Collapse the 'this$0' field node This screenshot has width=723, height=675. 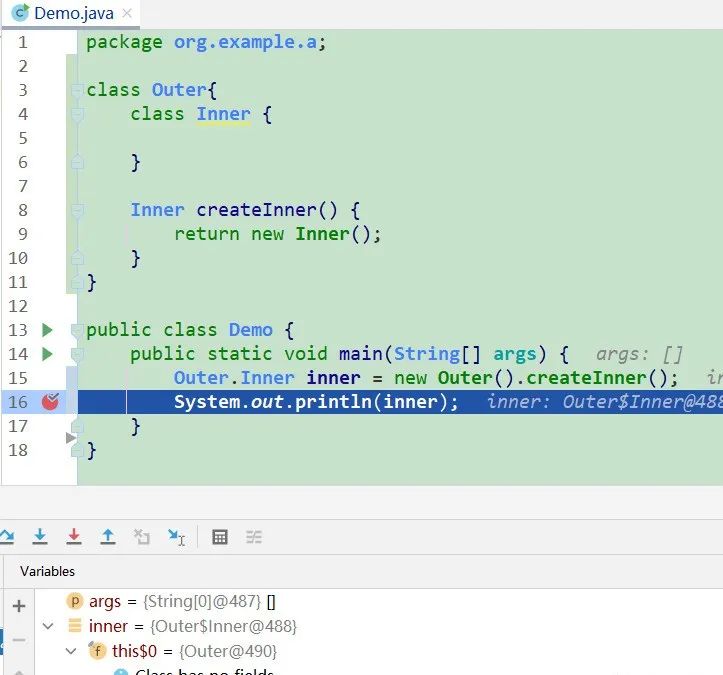(x=70, y=651)
